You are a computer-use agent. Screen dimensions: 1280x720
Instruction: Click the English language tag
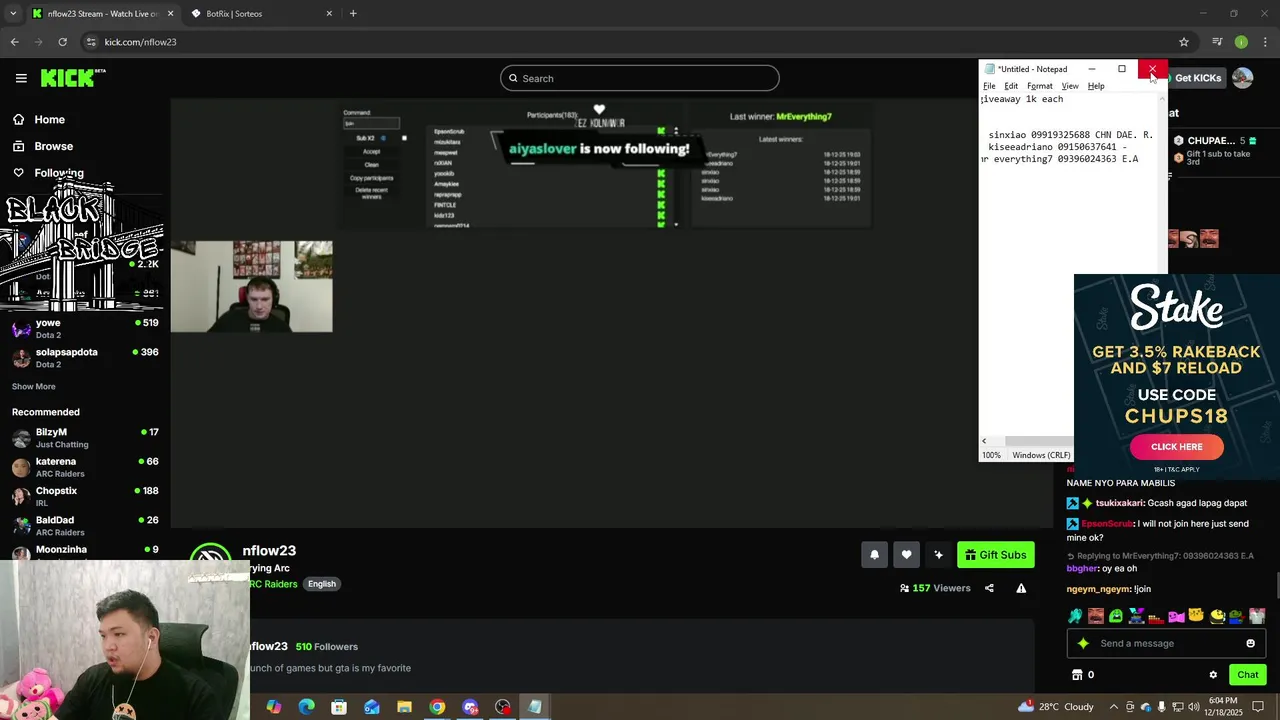tap(322, 584)
